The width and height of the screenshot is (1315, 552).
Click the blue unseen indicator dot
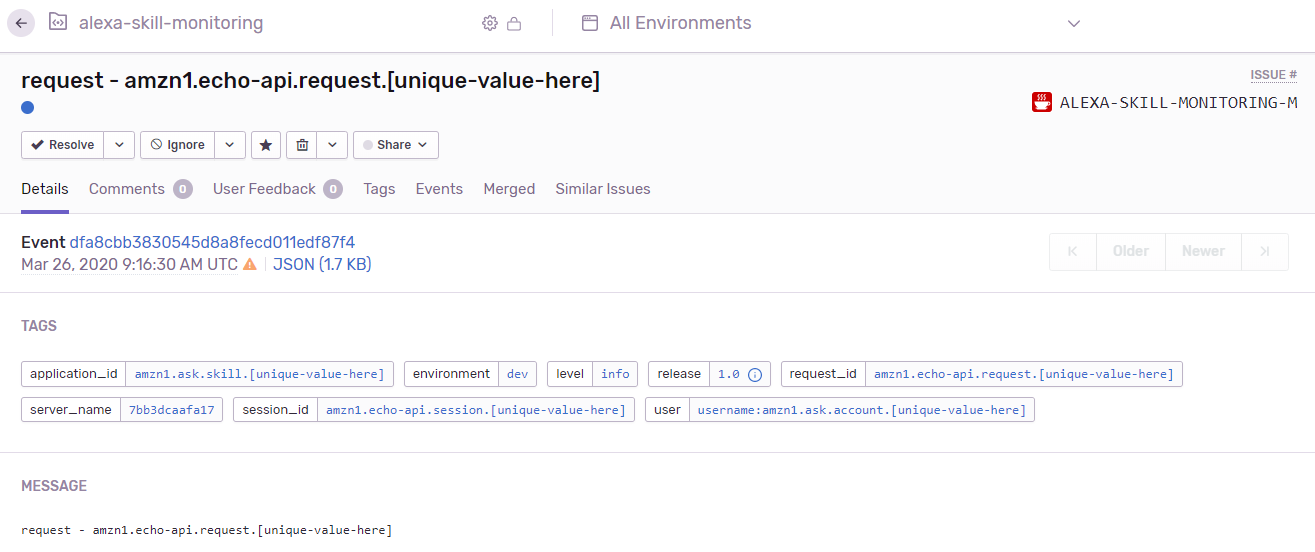click(27, 107)
